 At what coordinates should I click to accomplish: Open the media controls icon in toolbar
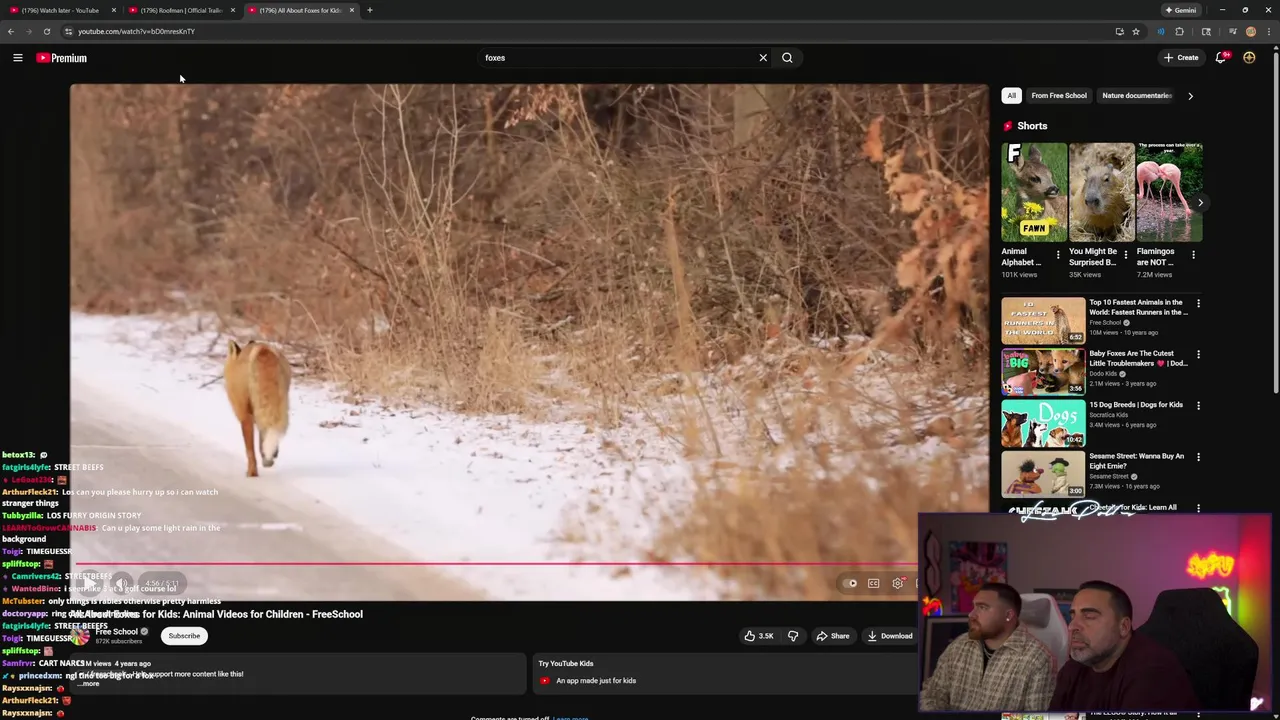click(x=1232, y=31)
